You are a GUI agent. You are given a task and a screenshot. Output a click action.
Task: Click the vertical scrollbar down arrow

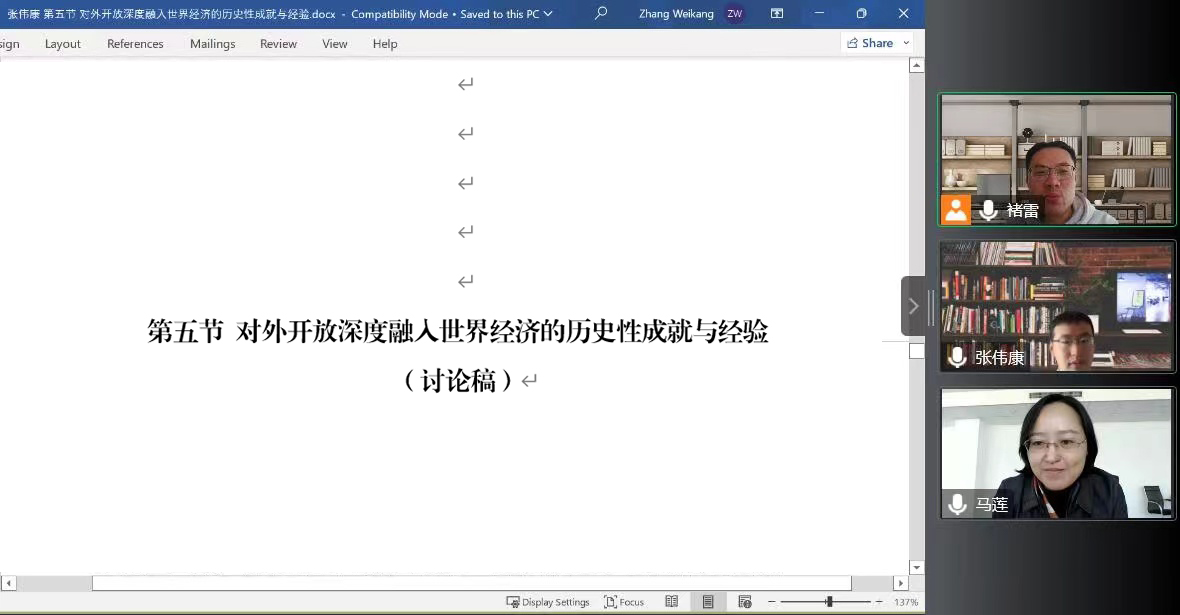pos(916,568)
